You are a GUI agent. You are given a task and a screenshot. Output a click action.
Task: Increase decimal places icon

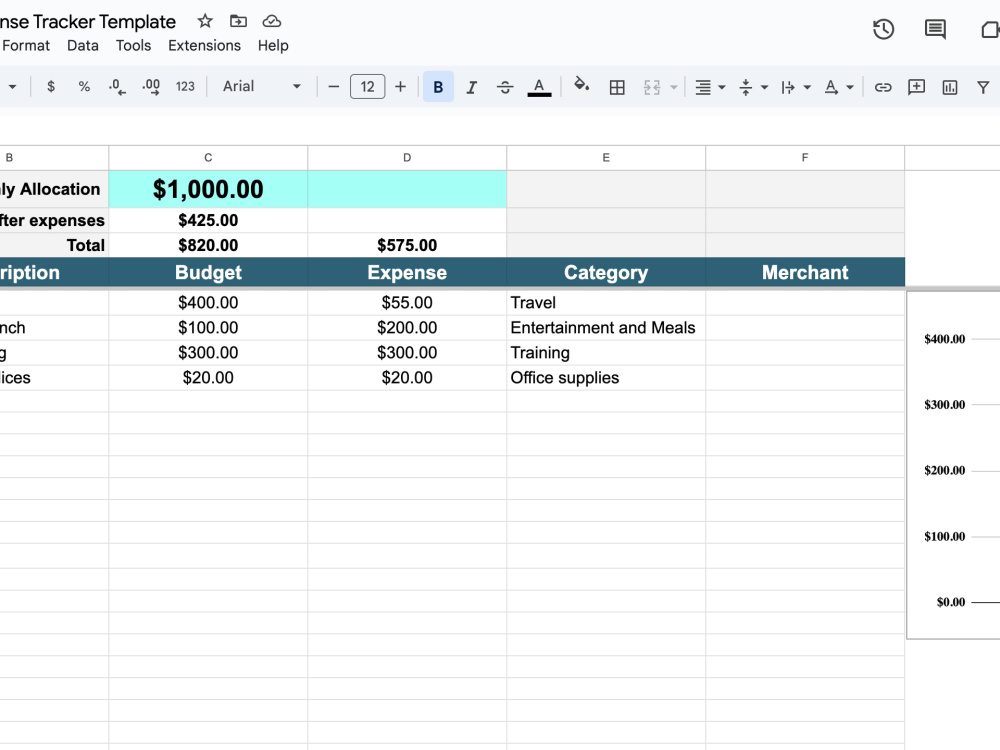click(151, 86)
